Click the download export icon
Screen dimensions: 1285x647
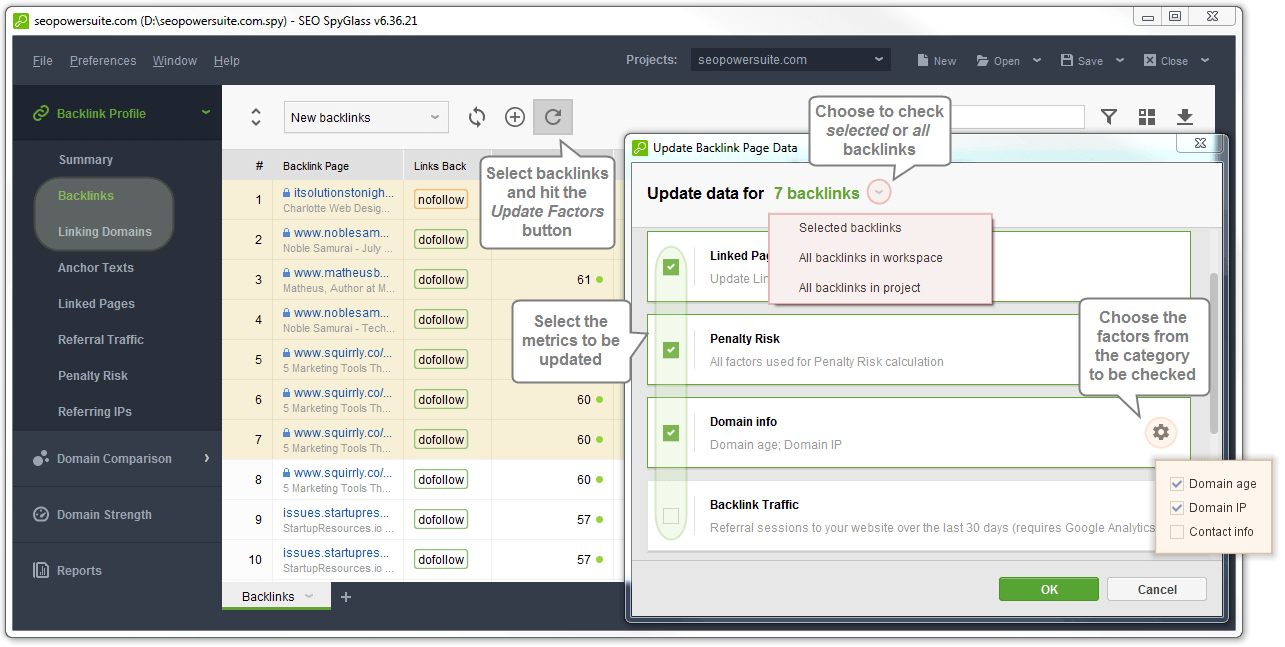1185,117
